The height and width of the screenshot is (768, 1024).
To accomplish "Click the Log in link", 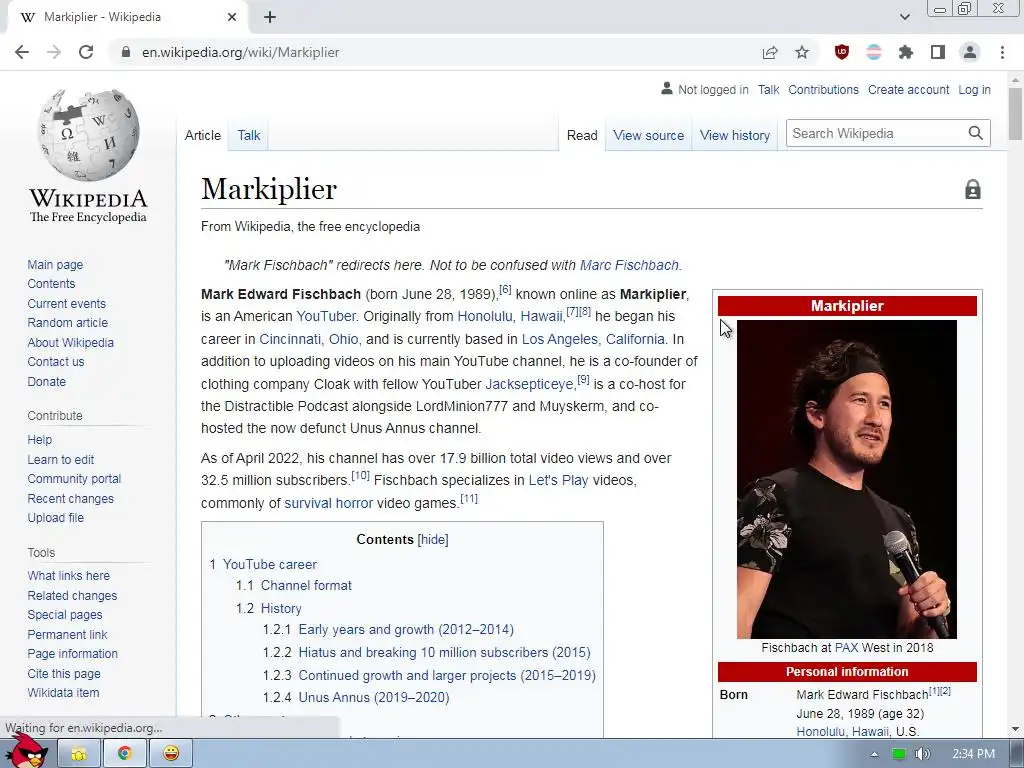I will coord(974,89).
